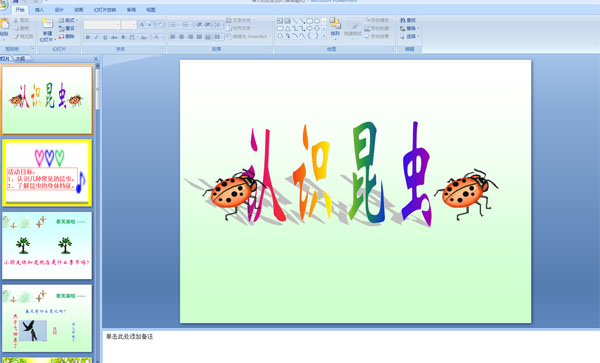The width and height of the screenshot is (600, 363).
Task: Toggle italic text formatting
Action: coord(96,37)
